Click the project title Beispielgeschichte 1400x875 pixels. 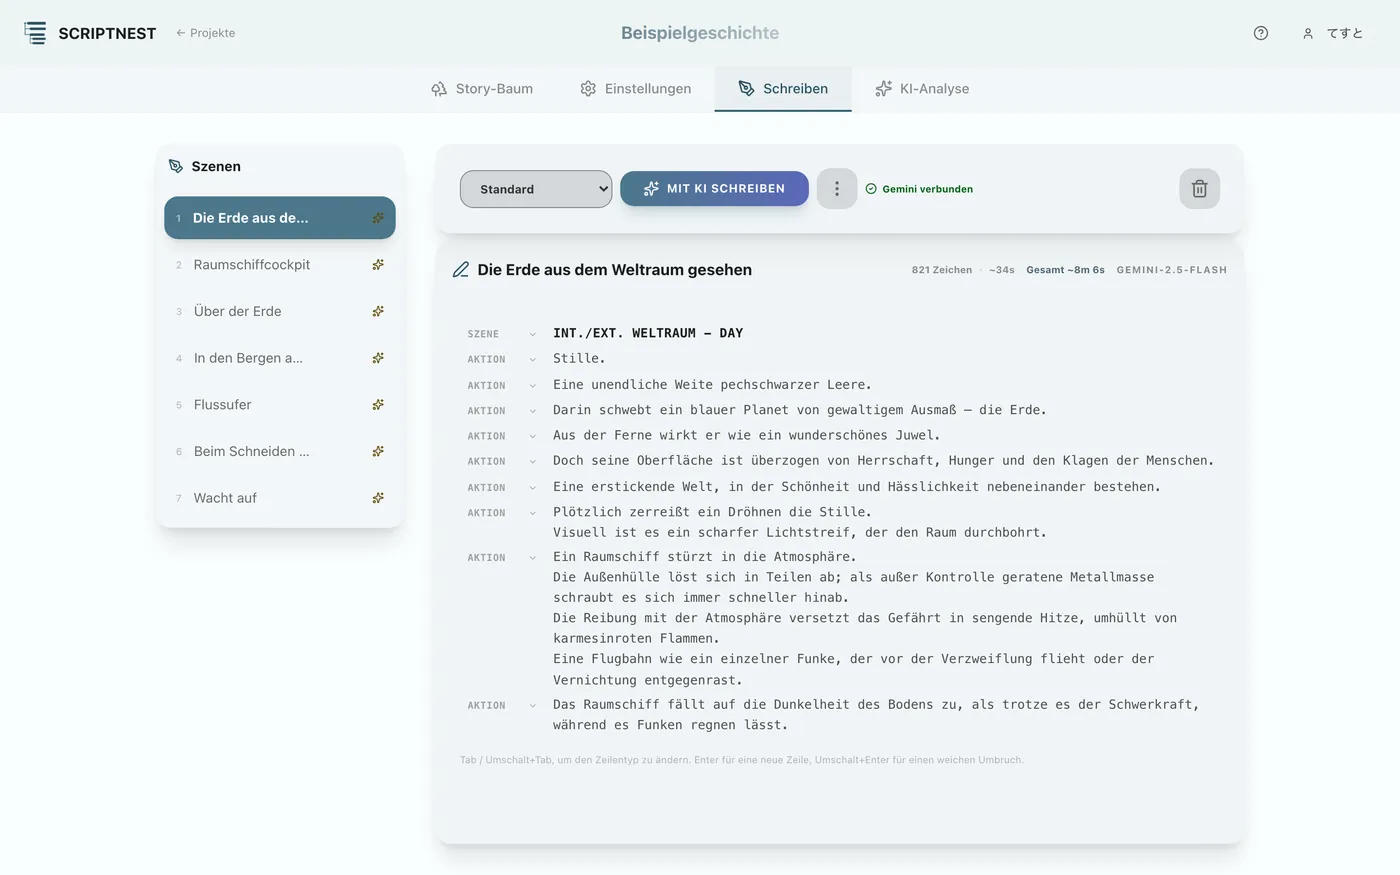(700, 33)
